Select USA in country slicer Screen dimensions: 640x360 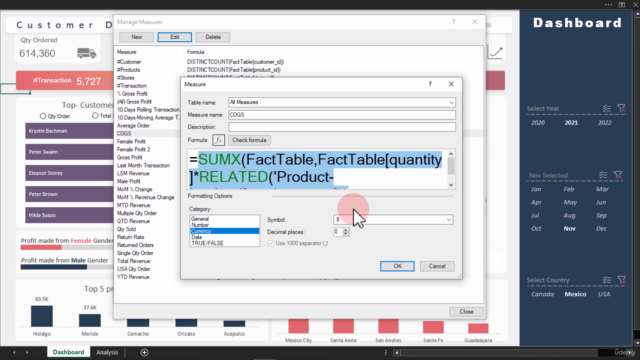tap(604, 294)
